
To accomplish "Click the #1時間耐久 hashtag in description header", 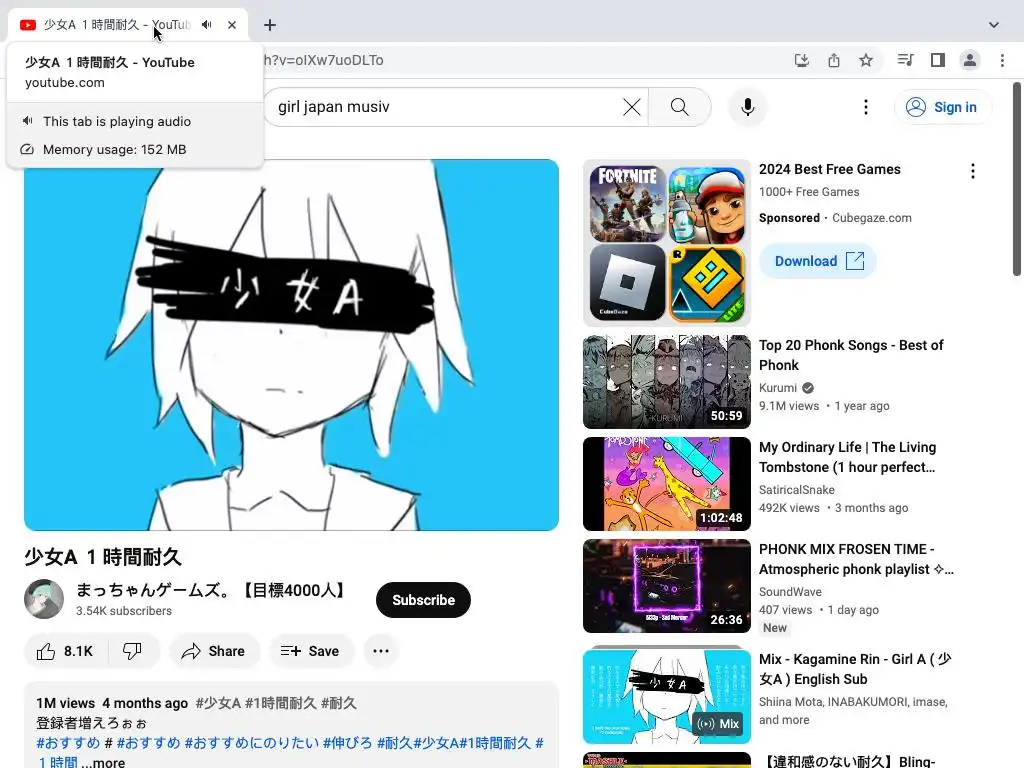I will tap(281, 703).
